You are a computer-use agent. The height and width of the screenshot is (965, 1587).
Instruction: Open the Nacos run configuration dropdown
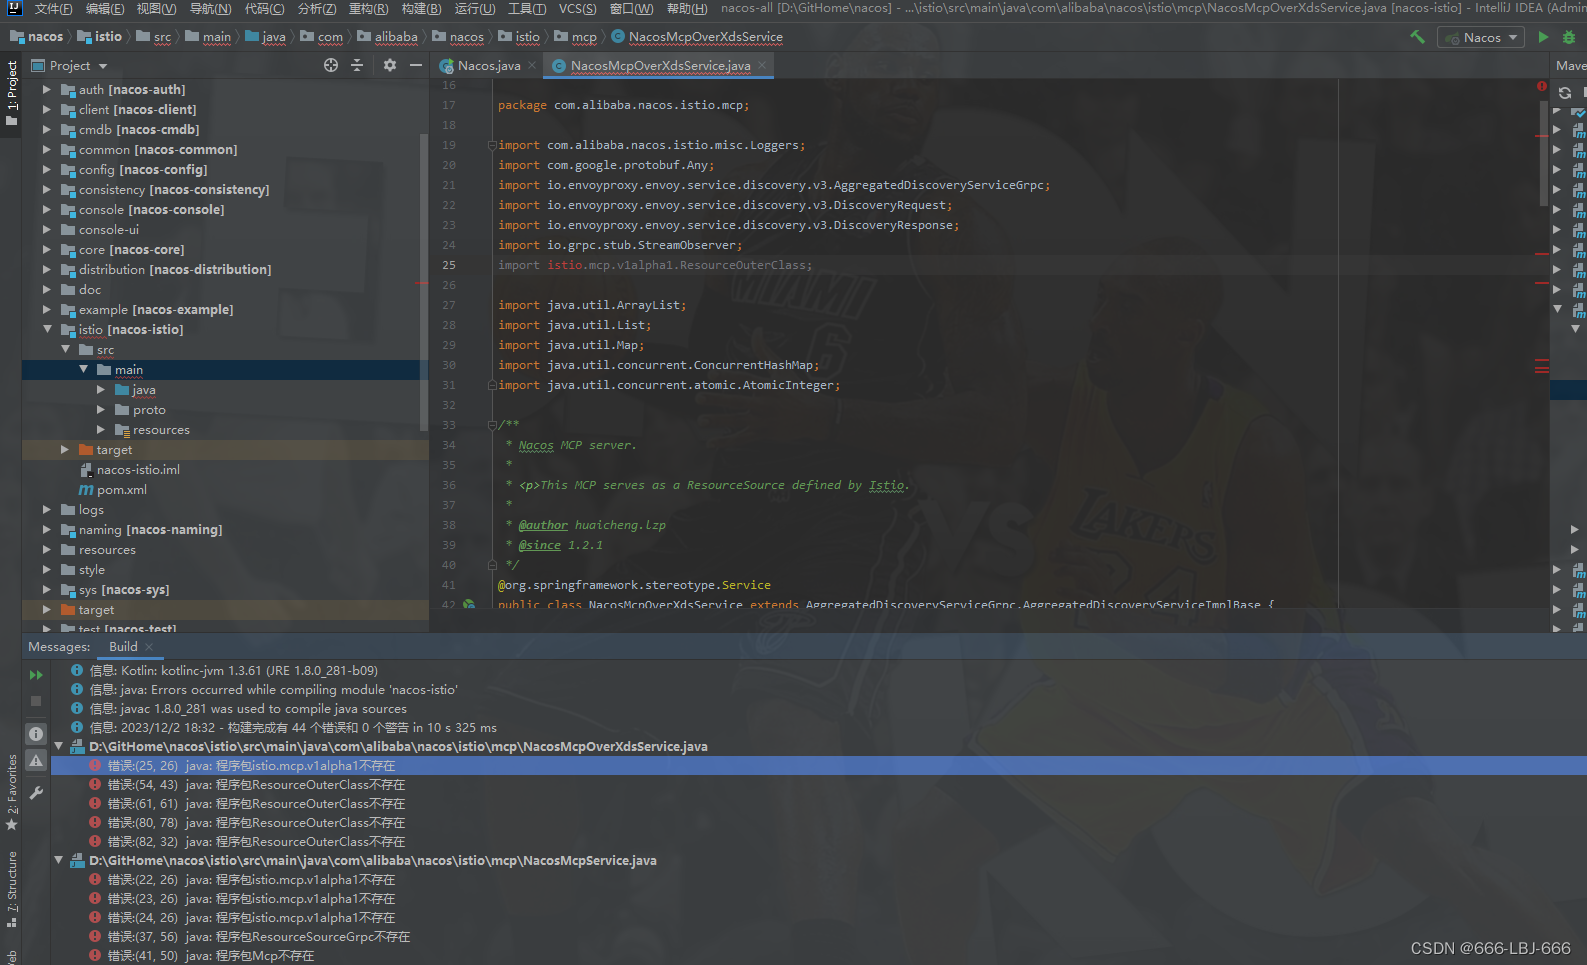(1481, 37)
